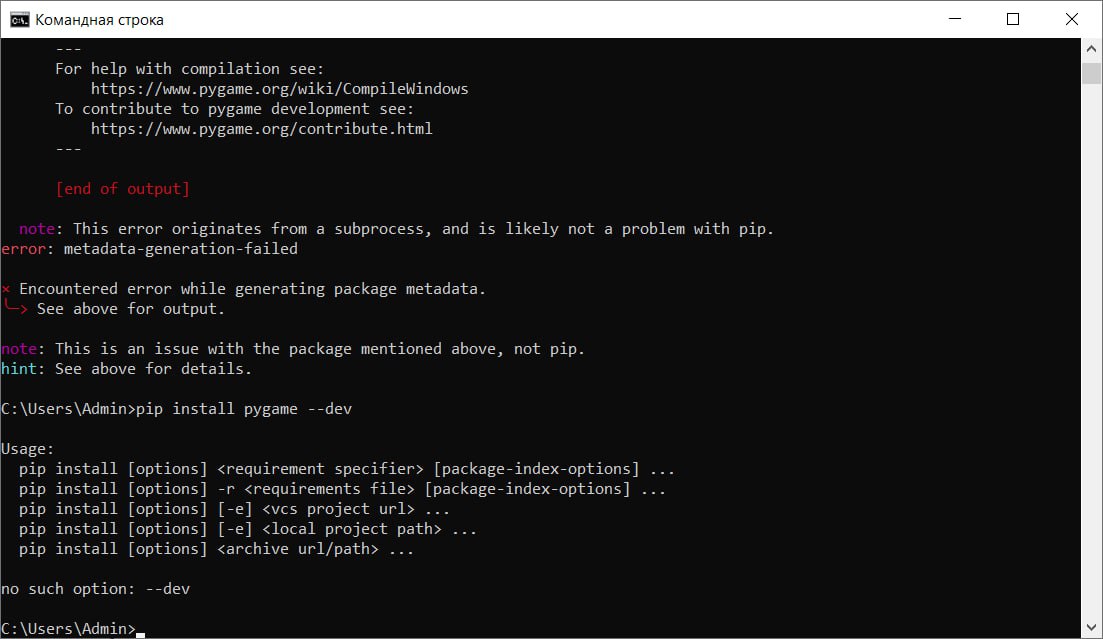Open the Command Prompt system menu icon

[x=19, y=19]
